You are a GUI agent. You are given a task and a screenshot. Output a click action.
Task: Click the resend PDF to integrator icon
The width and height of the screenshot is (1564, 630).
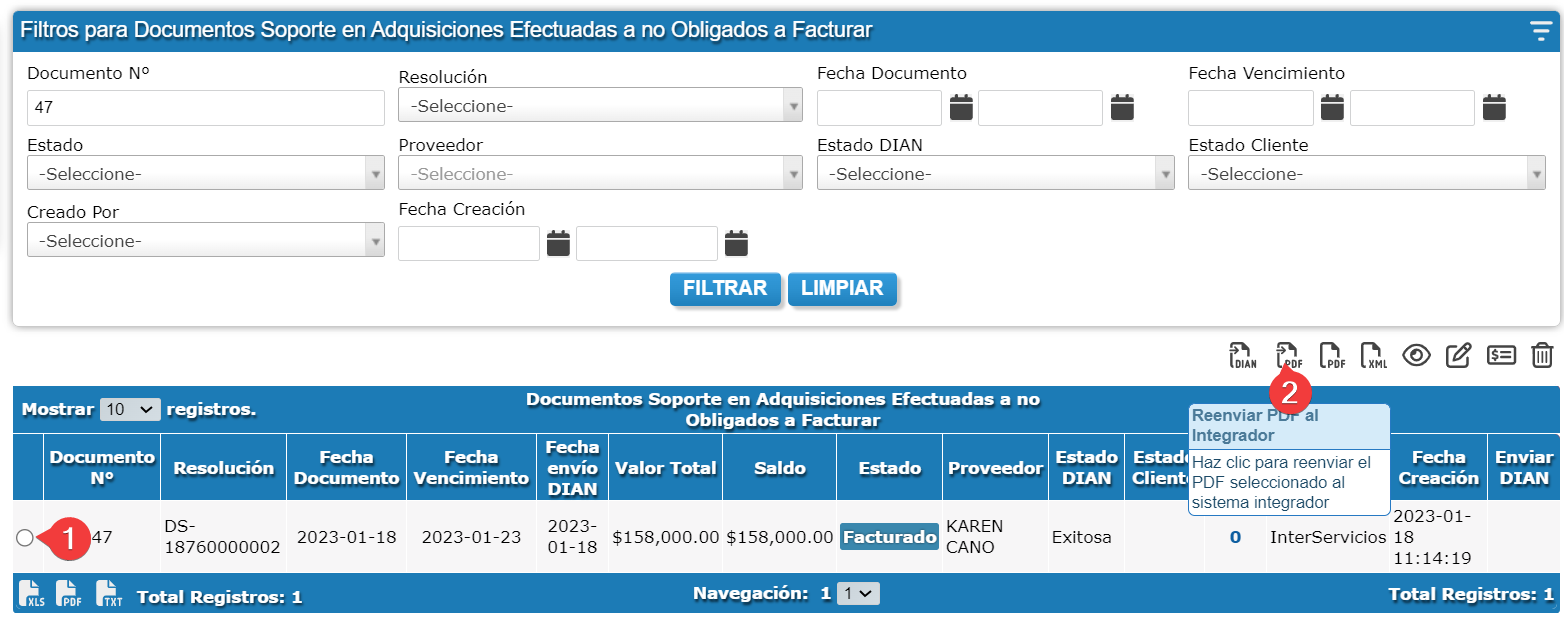(1287, 355)
